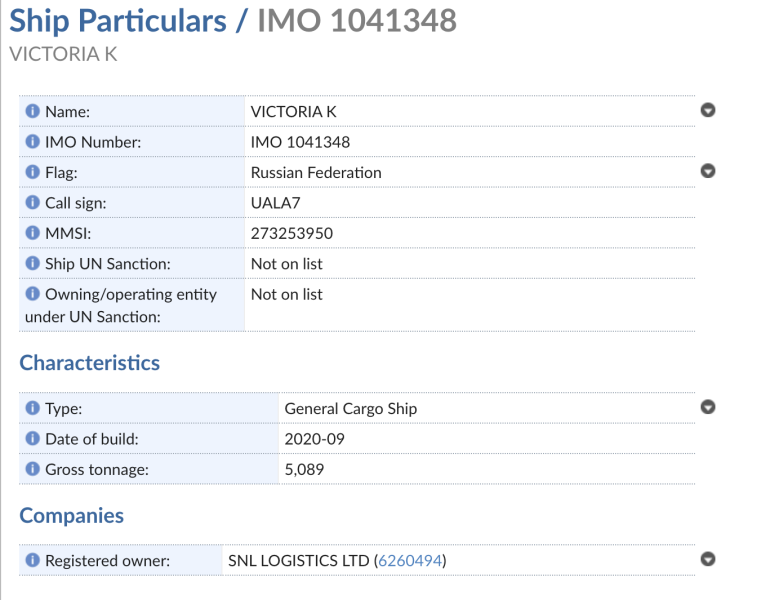Screen dimensions: 770x600
Task: Click the info icon beside Name
Action: tap(33, 111)
